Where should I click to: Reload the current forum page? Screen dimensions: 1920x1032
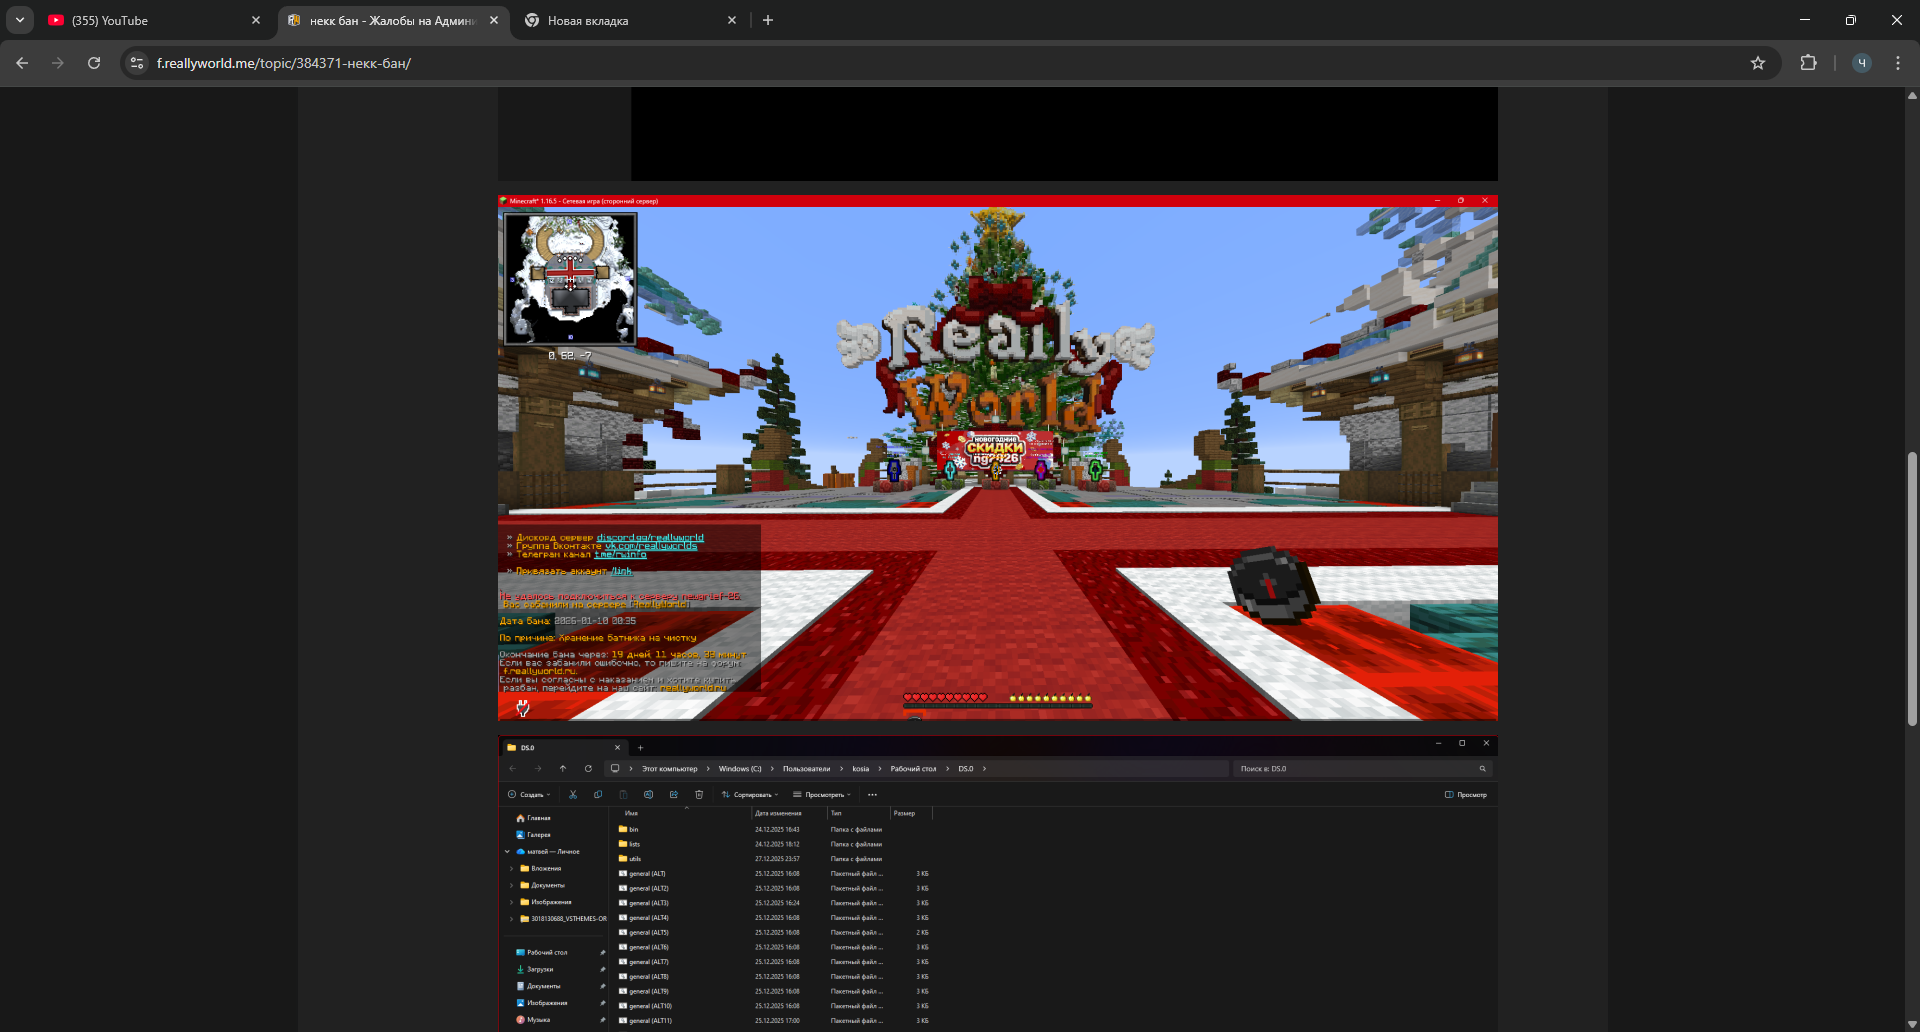pyautogui.click(x=94, y=63)
